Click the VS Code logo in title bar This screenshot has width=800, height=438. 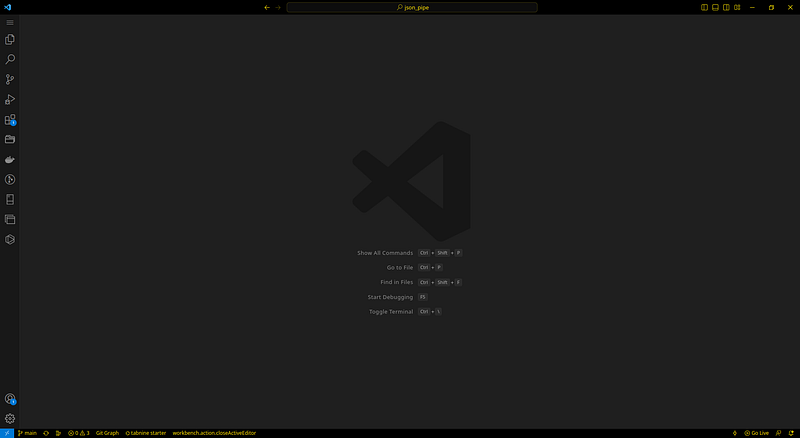tap(7, 7)
